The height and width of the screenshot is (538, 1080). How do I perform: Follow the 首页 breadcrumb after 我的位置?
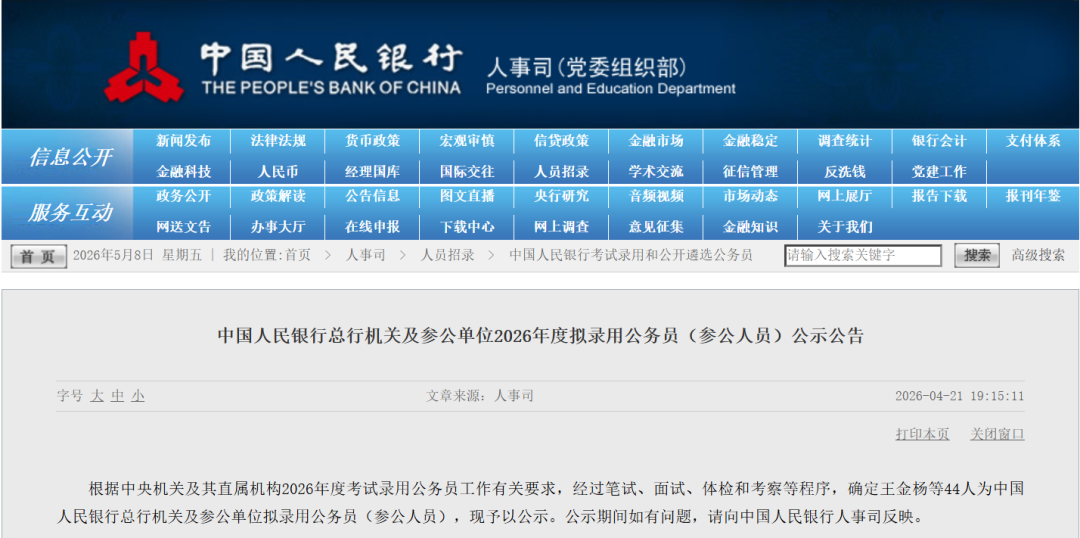[x=298, y=256]
